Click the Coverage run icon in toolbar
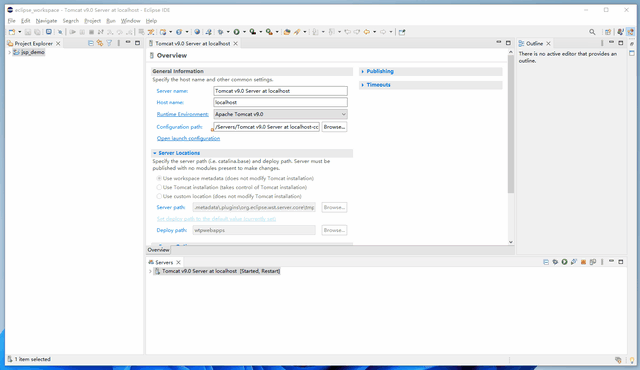 click(x=253, y=32)
